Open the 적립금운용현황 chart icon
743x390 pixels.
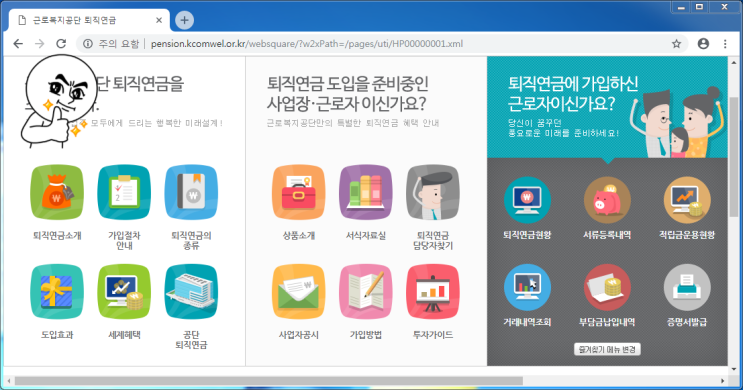click(687, 200)
